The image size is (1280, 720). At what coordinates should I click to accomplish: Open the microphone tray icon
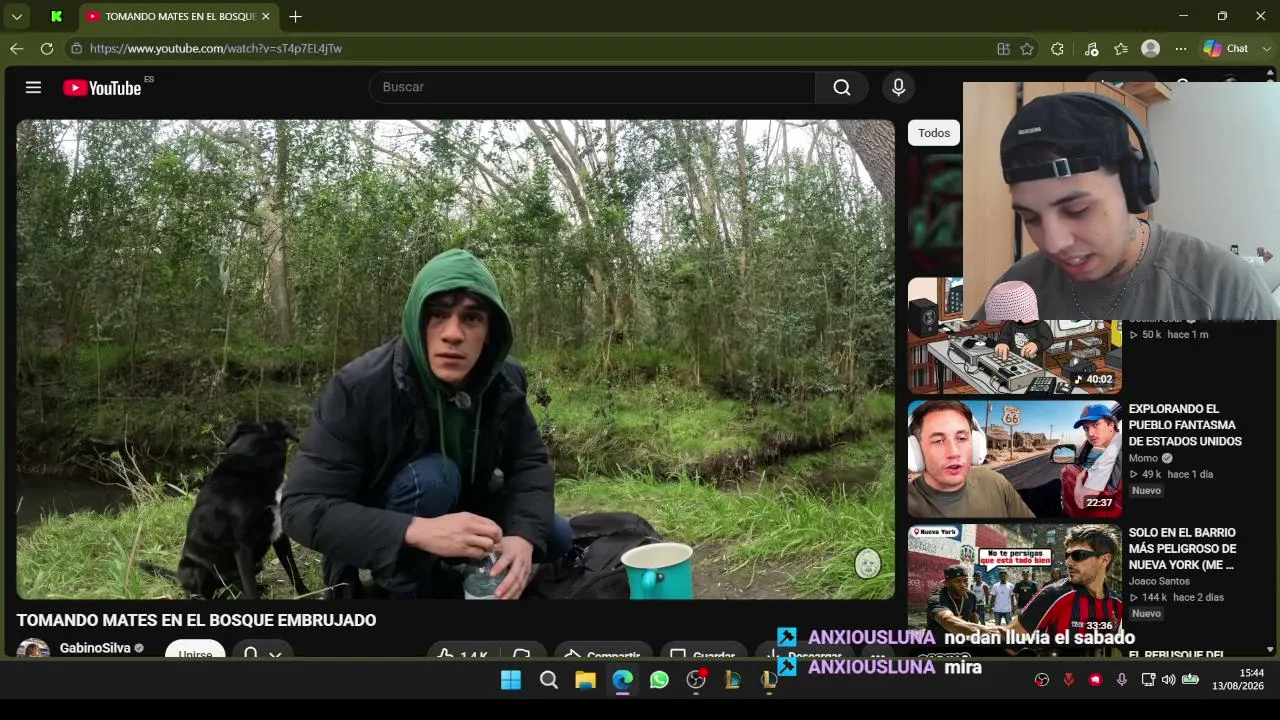pyautogui.click(x=1122, y=680)
